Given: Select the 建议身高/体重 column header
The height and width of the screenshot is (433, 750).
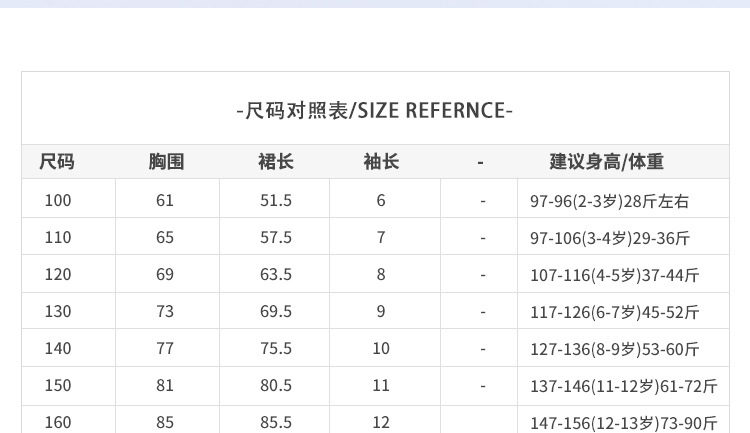Looking at the screenshot, I should click(x=607, y=161).
